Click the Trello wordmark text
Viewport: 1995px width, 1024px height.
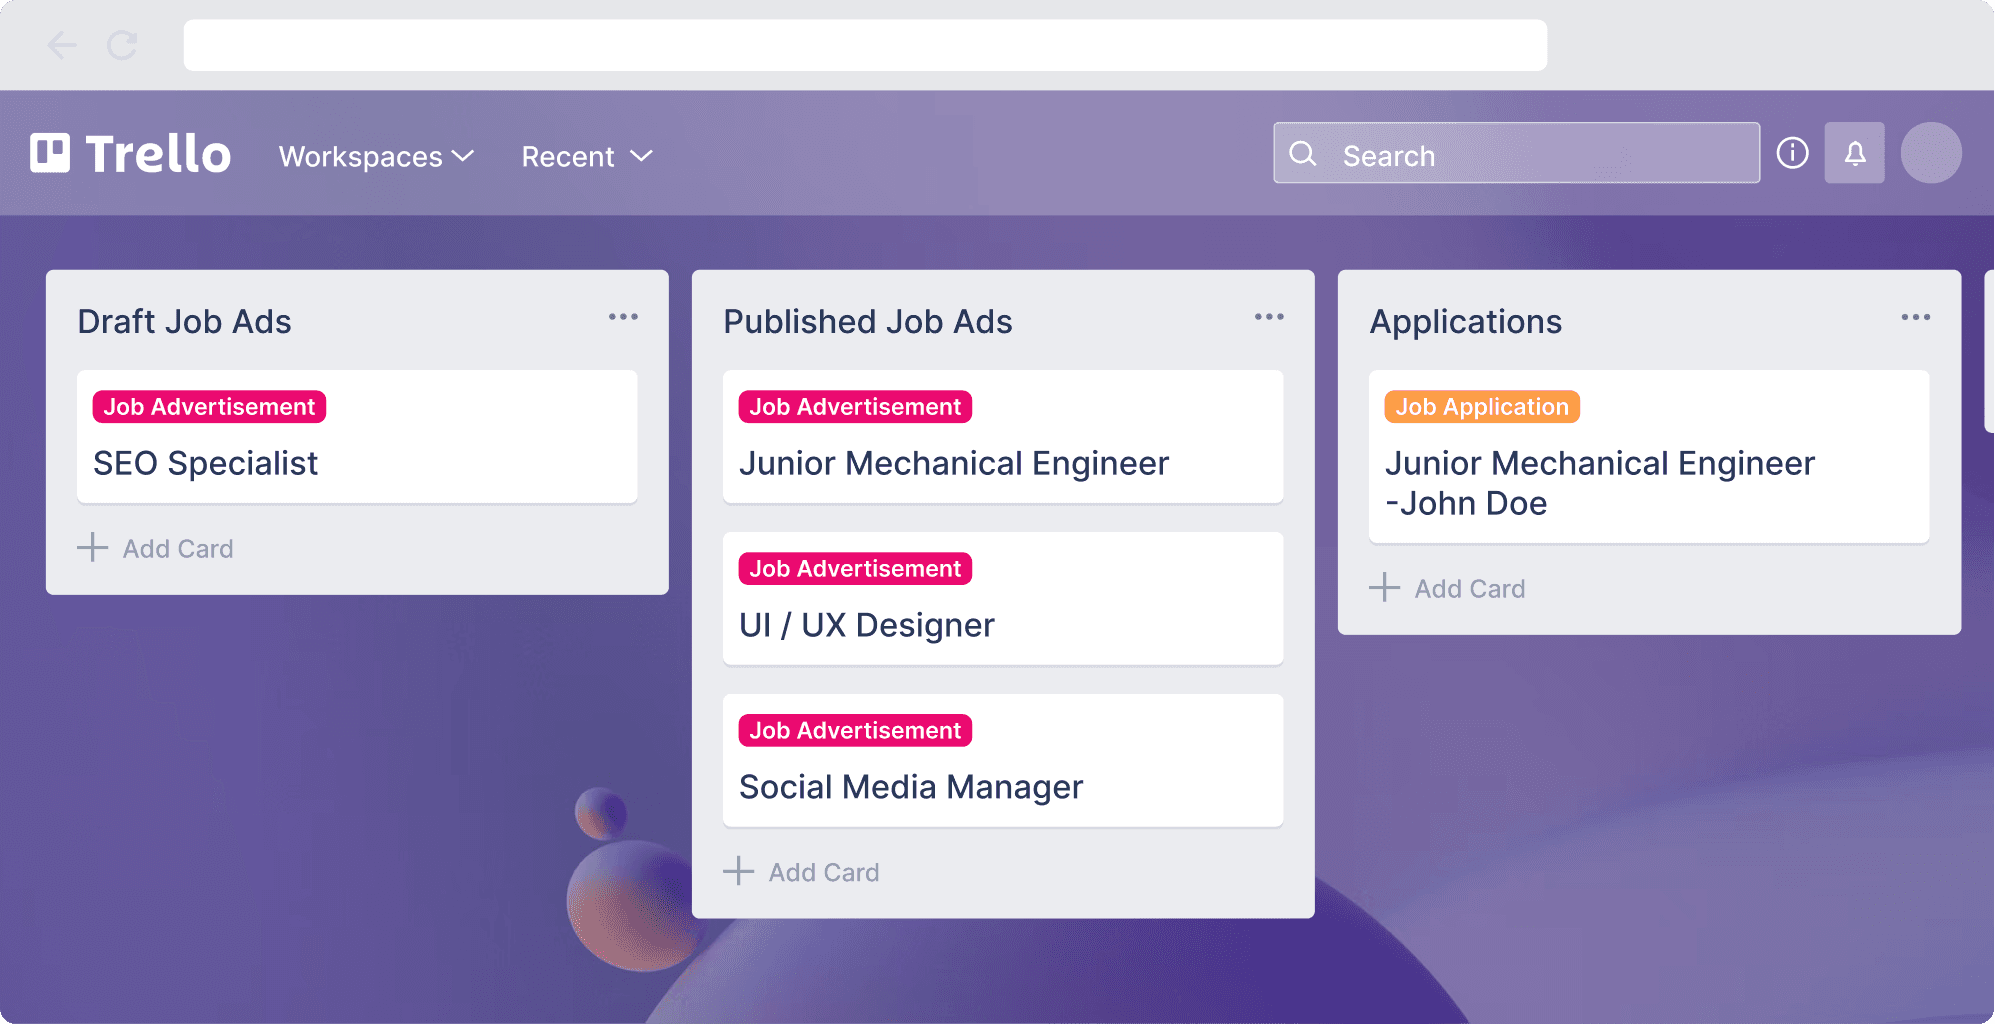coord(158,154)
